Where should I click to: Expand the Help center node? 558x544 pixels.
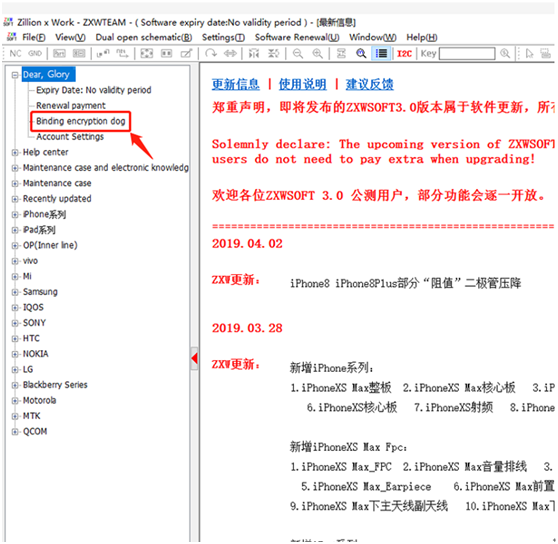[15, 153]
